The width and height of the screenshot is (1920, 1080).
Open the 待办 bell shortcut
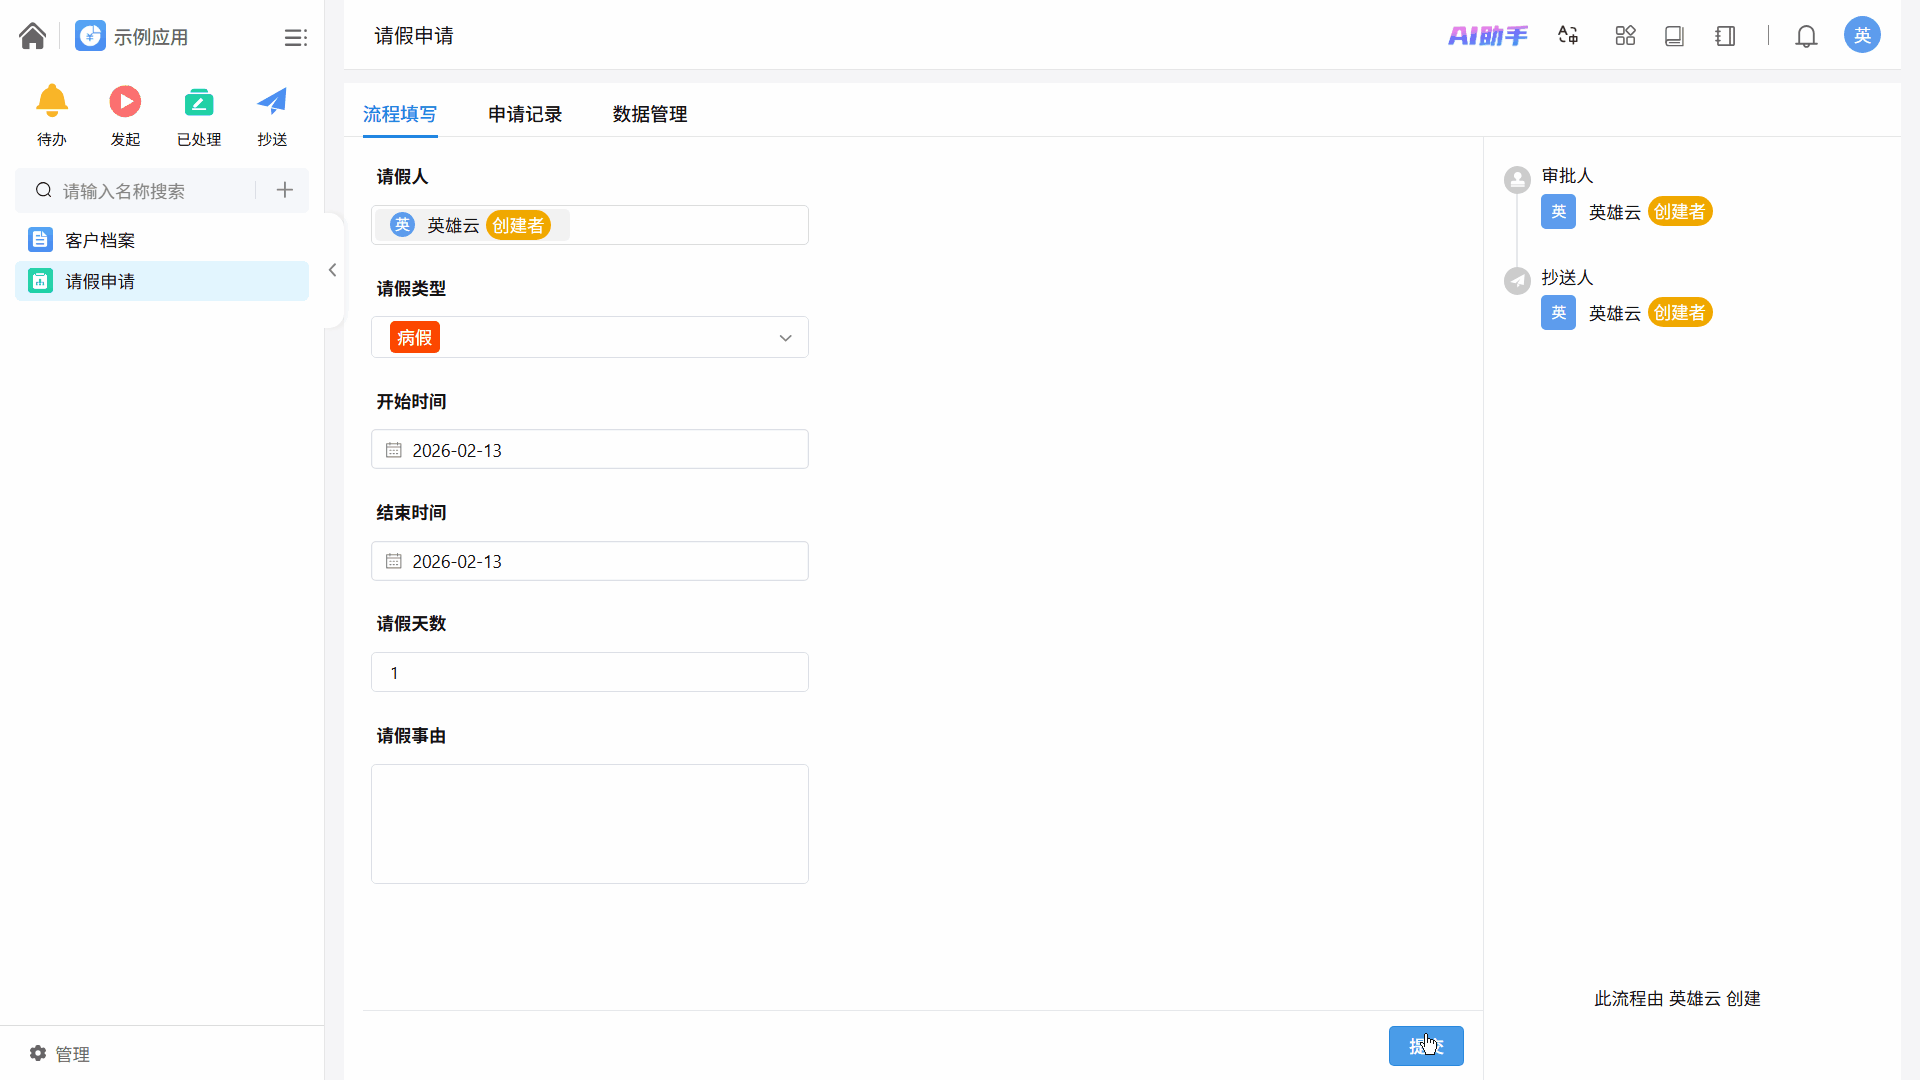tap(52, 103)
